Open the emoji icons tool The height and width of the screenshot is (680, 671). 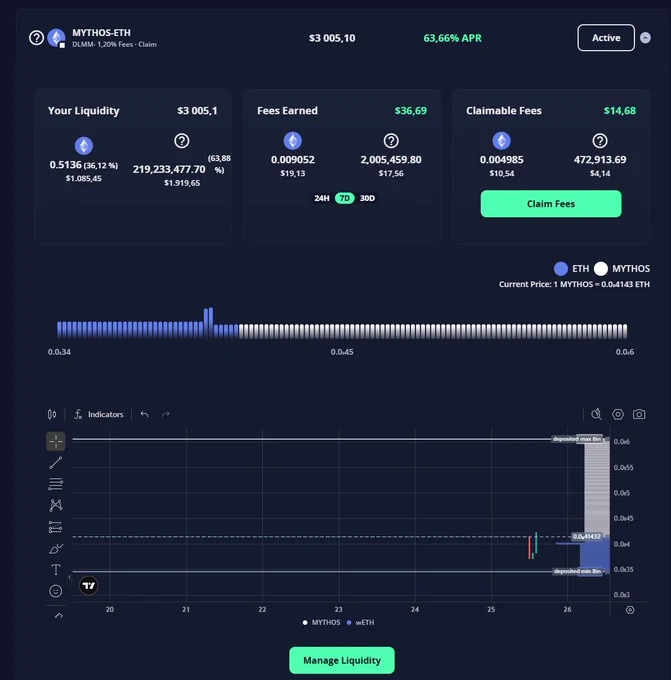56,591
